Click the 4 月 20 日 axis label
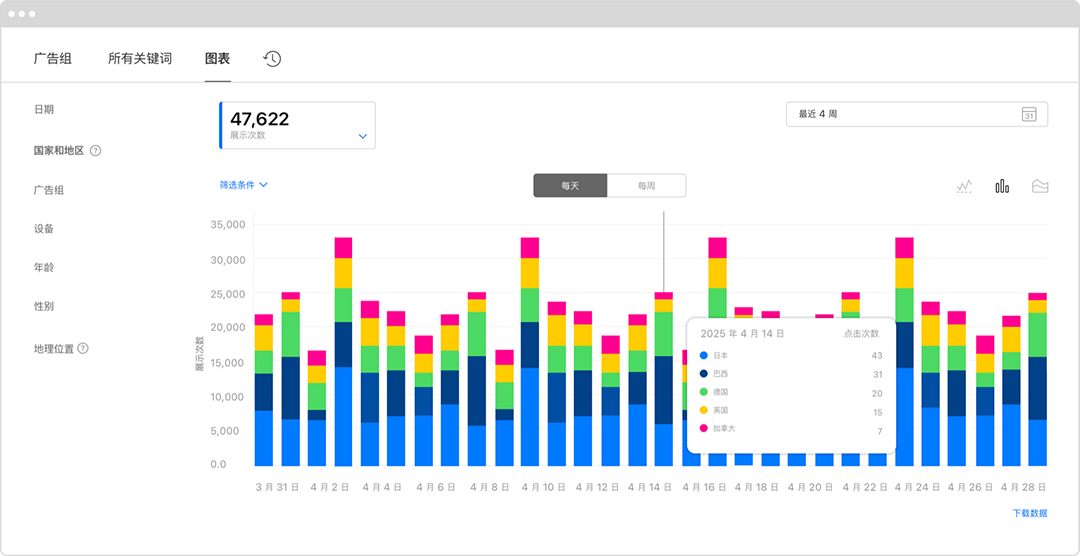Viewport: 1080px width, 556px height. click(810, 486)
